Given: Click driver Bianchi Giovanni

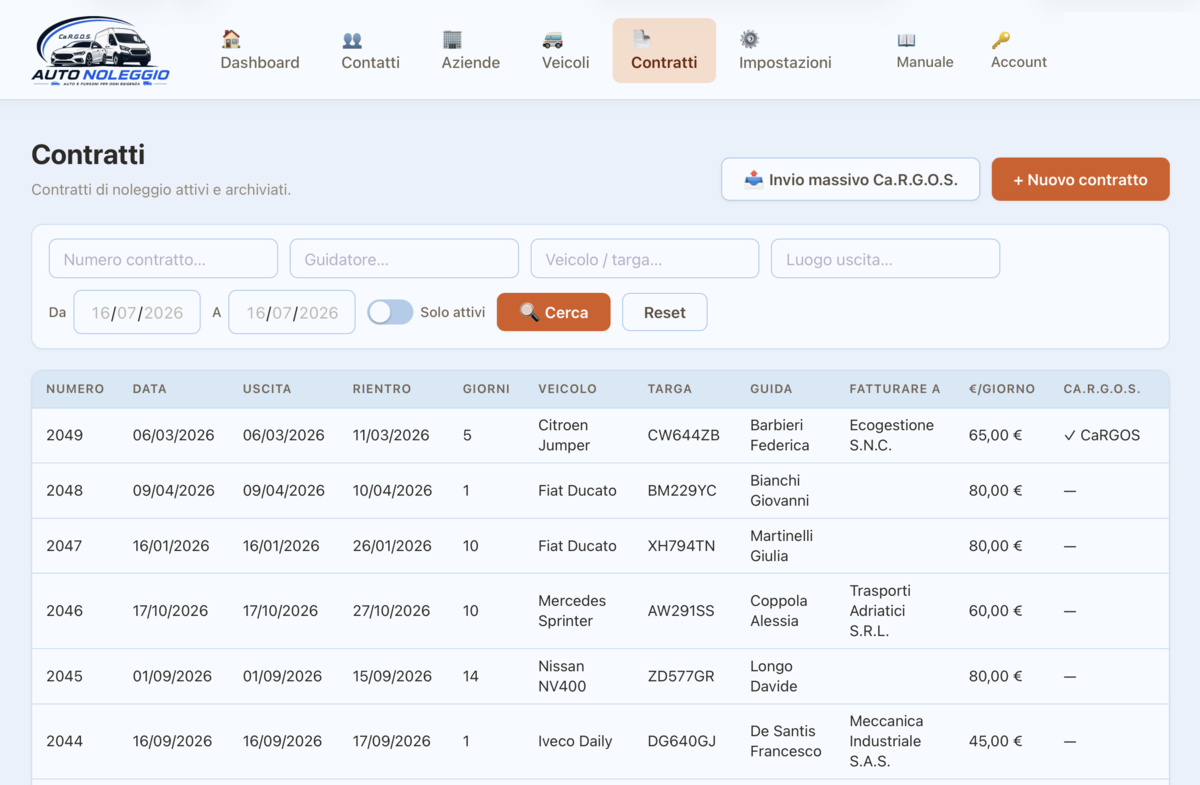Looking at the screenshot, I should [780, 491].
